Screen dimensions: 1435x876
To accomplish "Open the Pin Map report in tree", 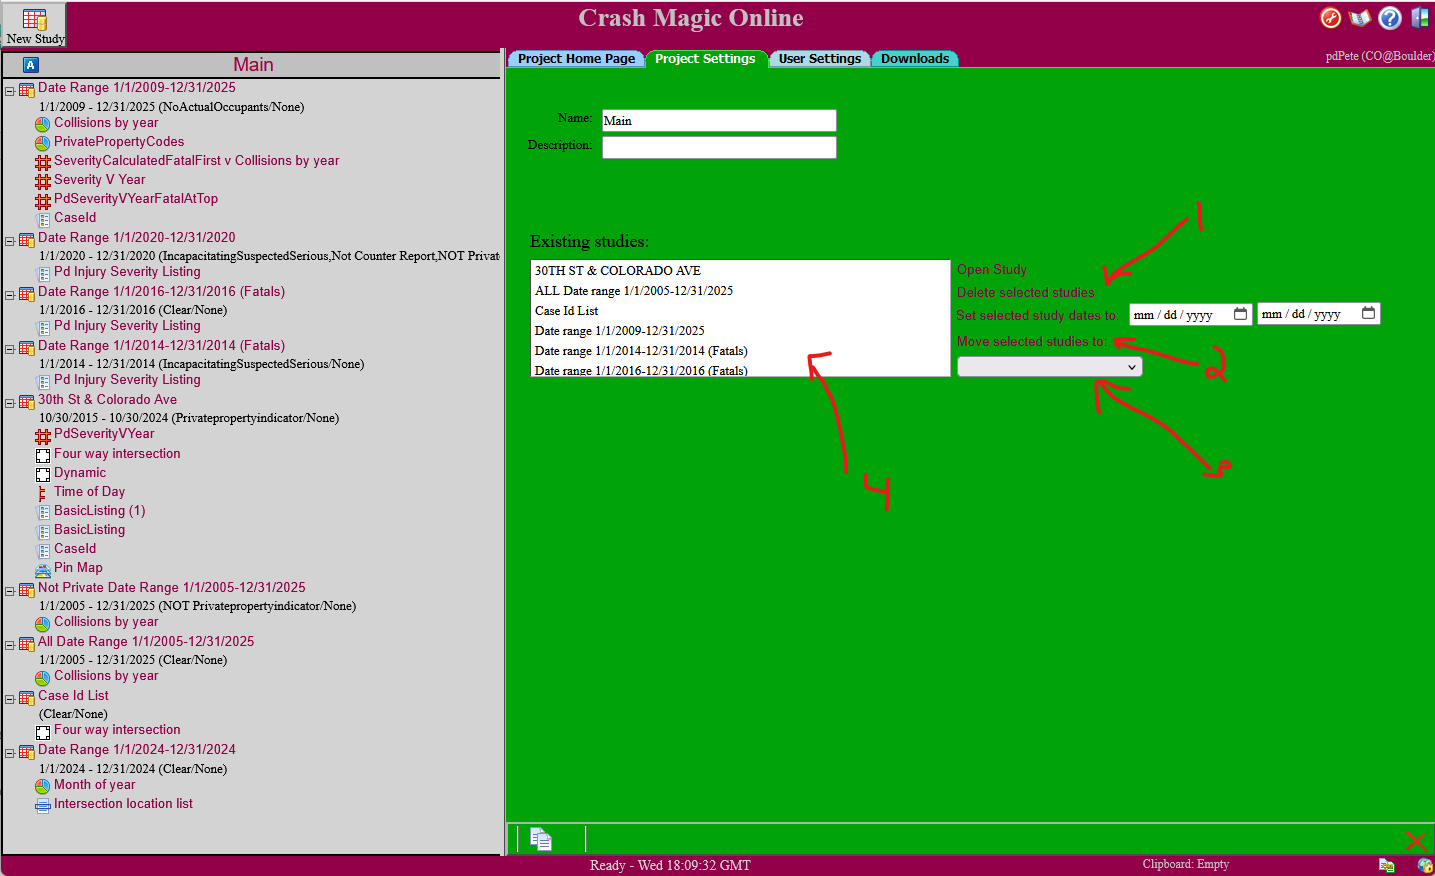I will [78, 568].
